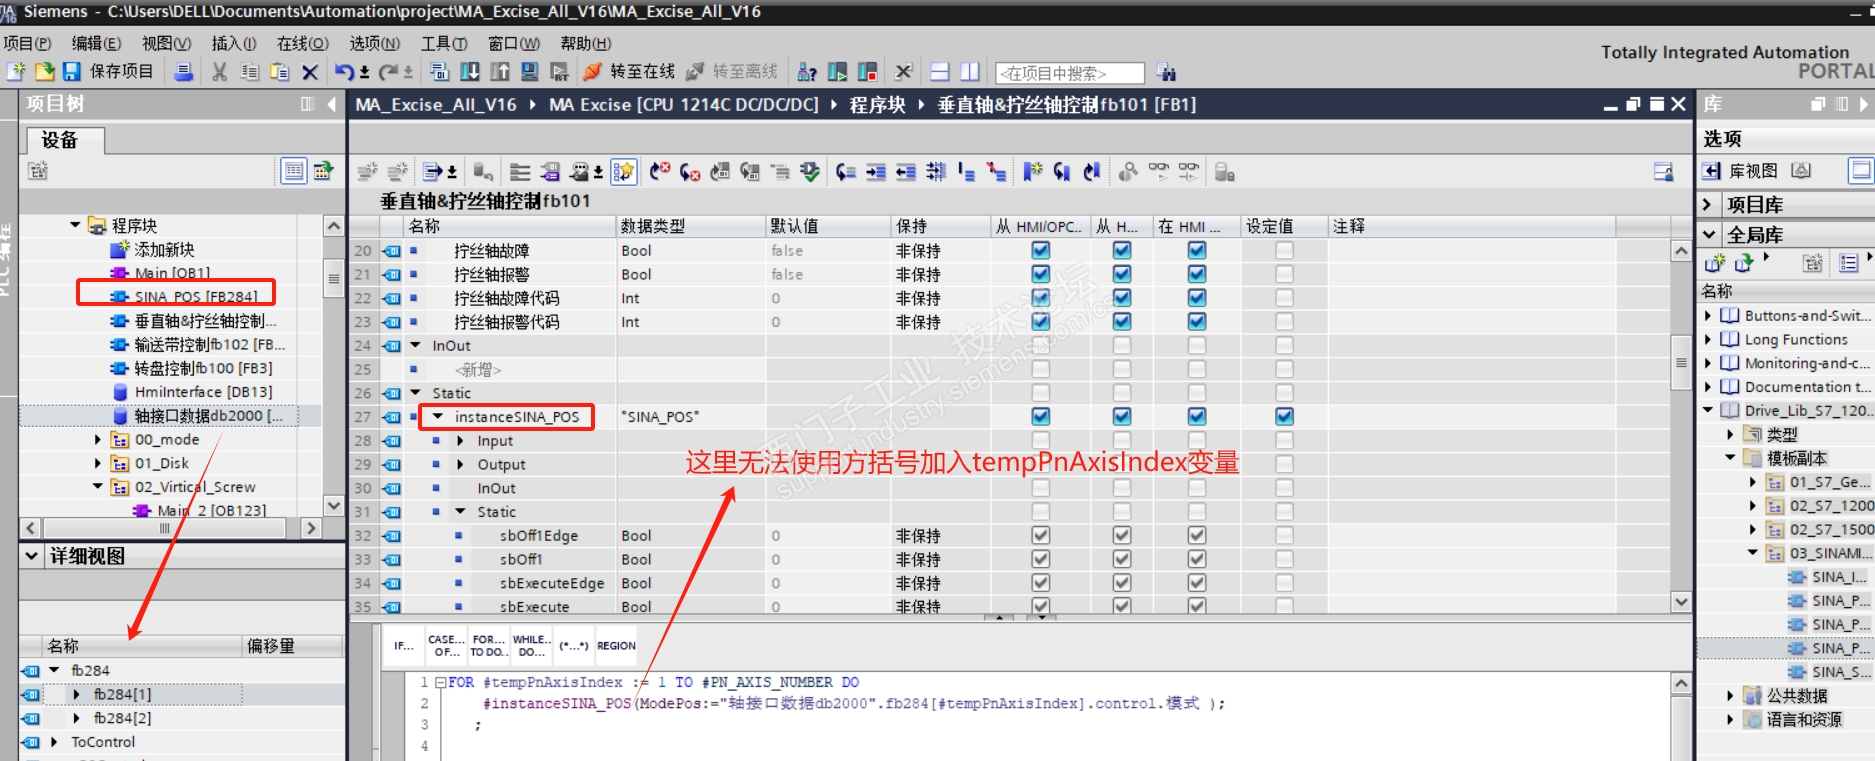The width and height of the screenshot is (1875, 761).
Task: Click the split editor horizontally icon
Action: (940, 72)
